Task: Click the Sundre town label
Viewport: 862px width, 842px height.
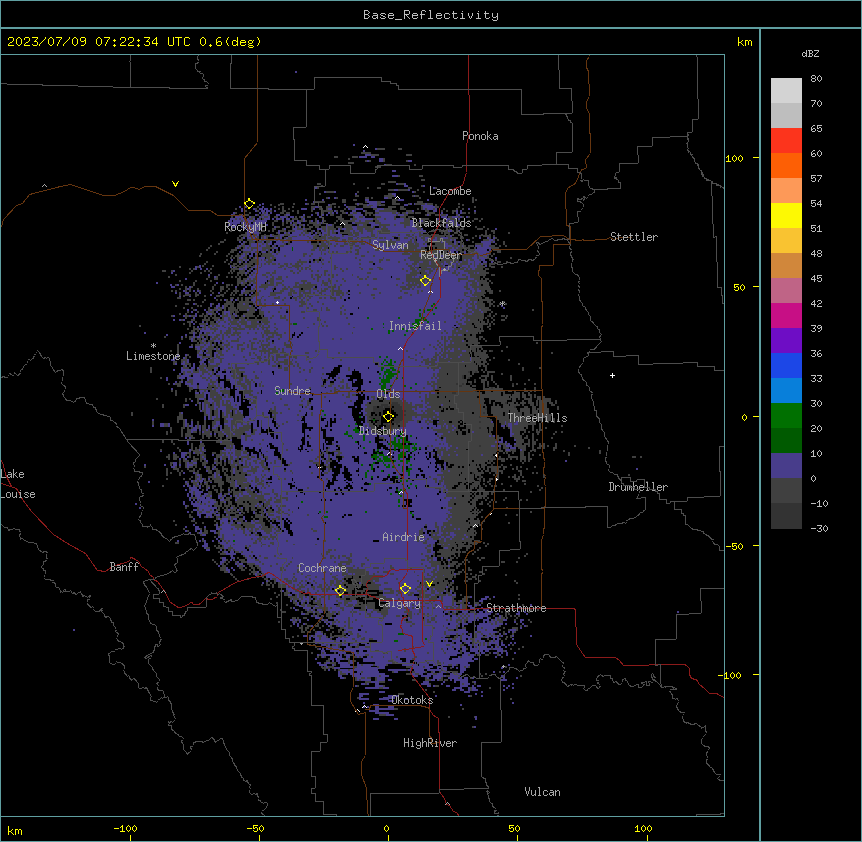Action: 292,391
